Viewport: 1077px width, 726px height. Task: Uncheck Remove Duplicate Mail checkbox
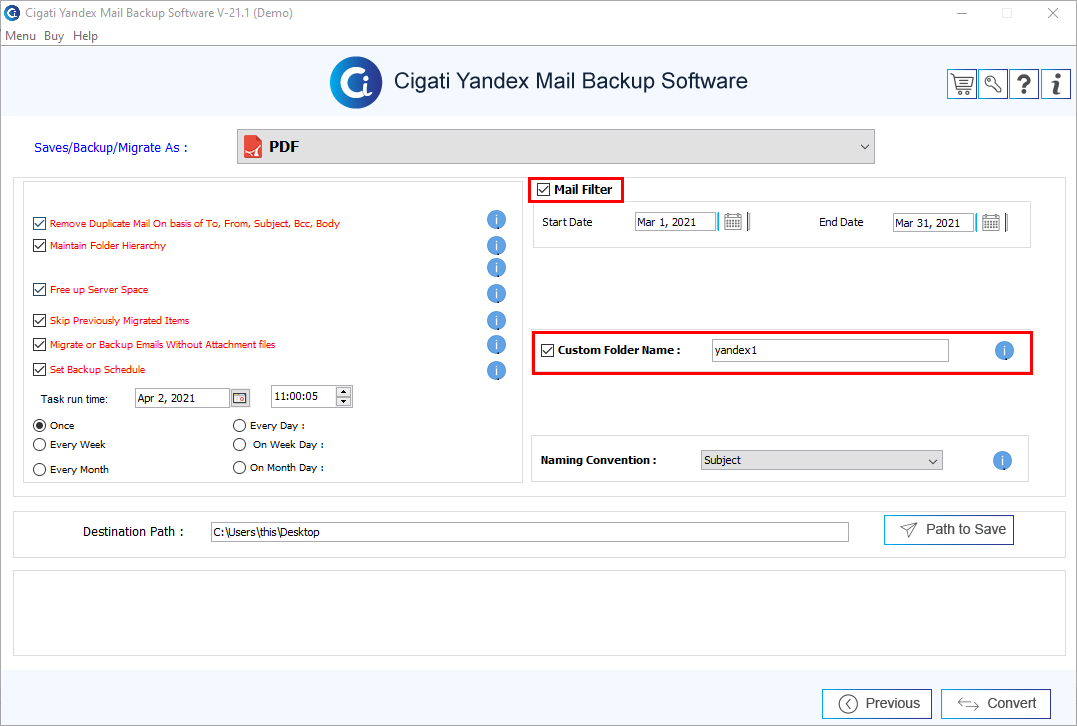tap(39, 223)
